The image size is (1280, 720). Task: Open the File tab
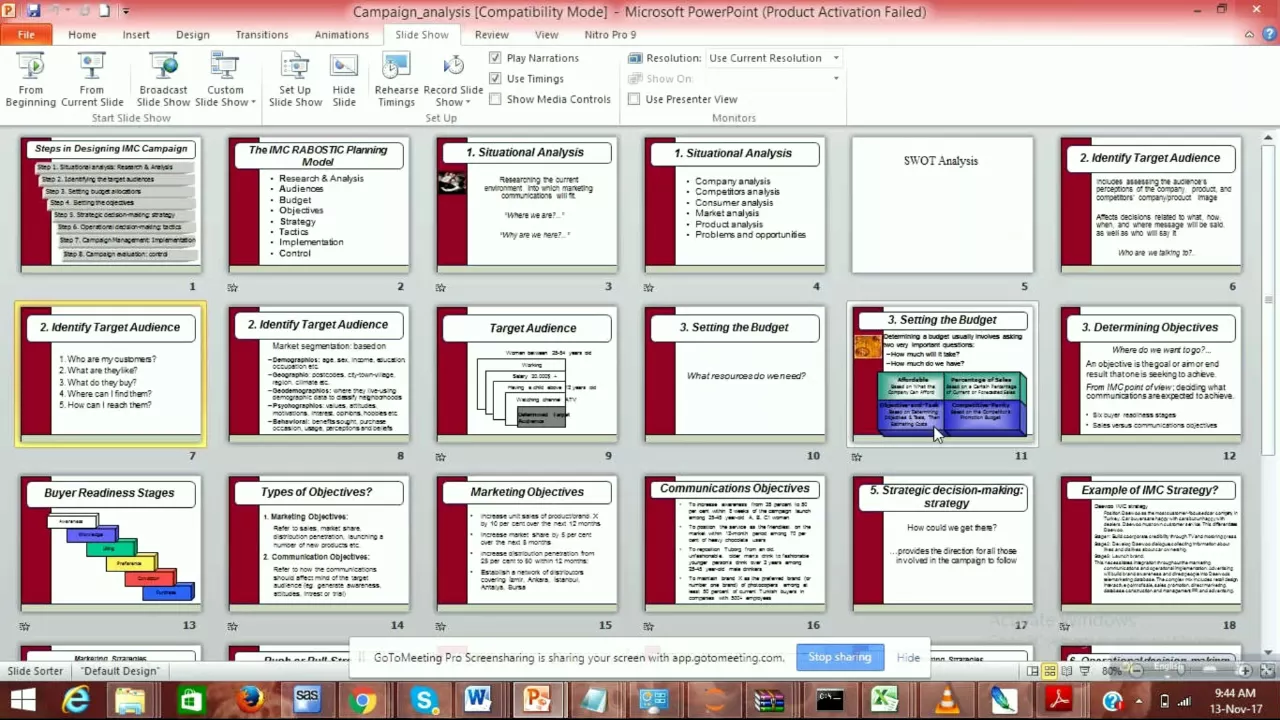[26, 34]
